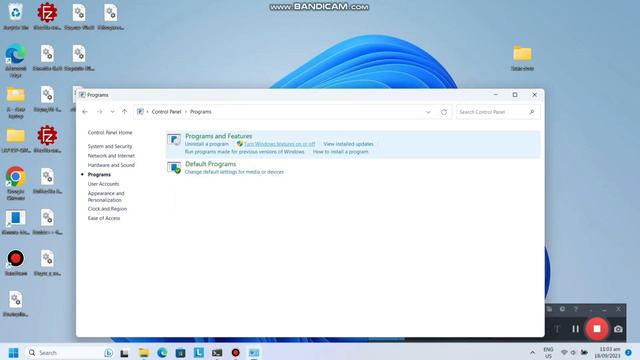Click Change default settings for media or devices
The height and width of the screenshot is (360, 640).
[234, 172]
